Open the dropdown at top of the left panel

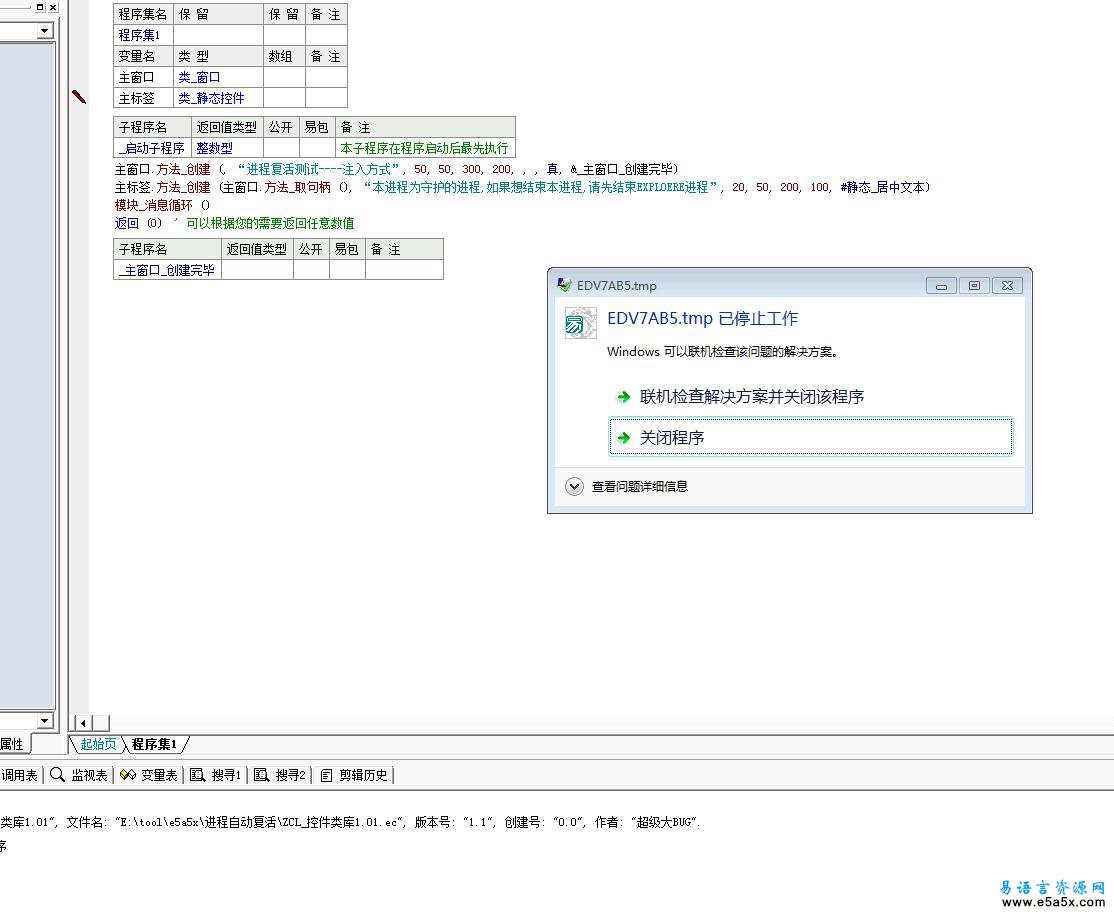(44, 31)
